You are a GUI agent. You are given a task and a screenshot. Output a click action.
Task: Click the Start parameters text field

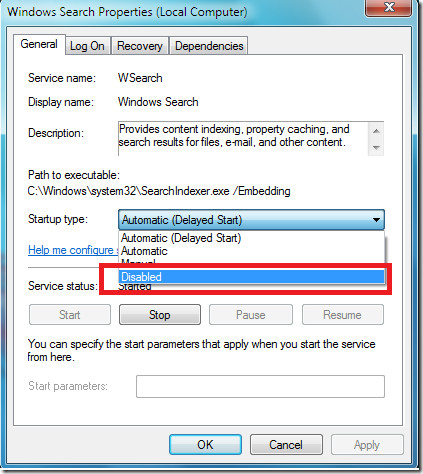click(x=260, y=387)
